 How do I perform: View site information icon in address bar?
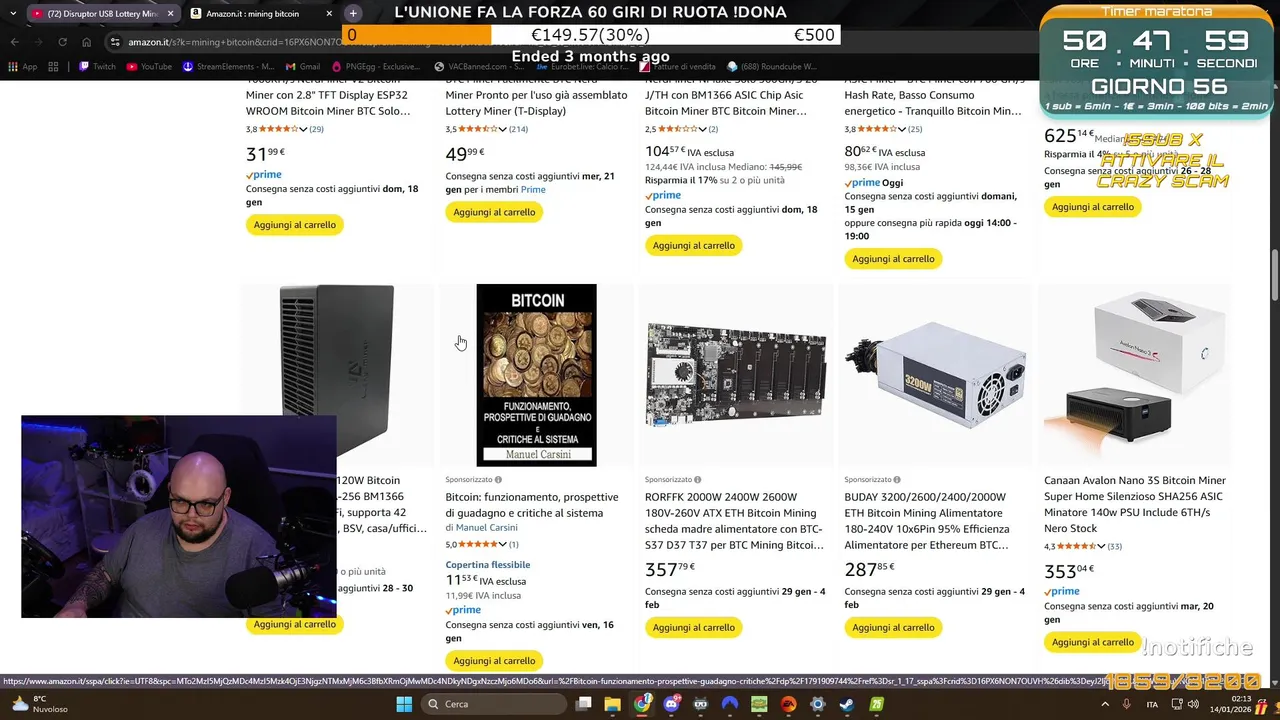pyautogui.click(x=116, y=42)
